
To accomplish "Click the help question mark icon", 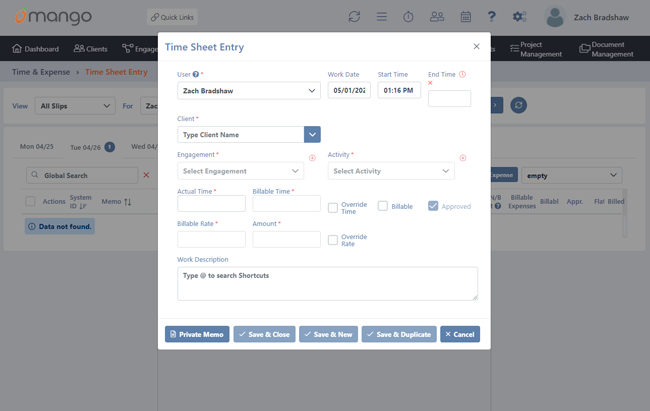I will 491,17.
